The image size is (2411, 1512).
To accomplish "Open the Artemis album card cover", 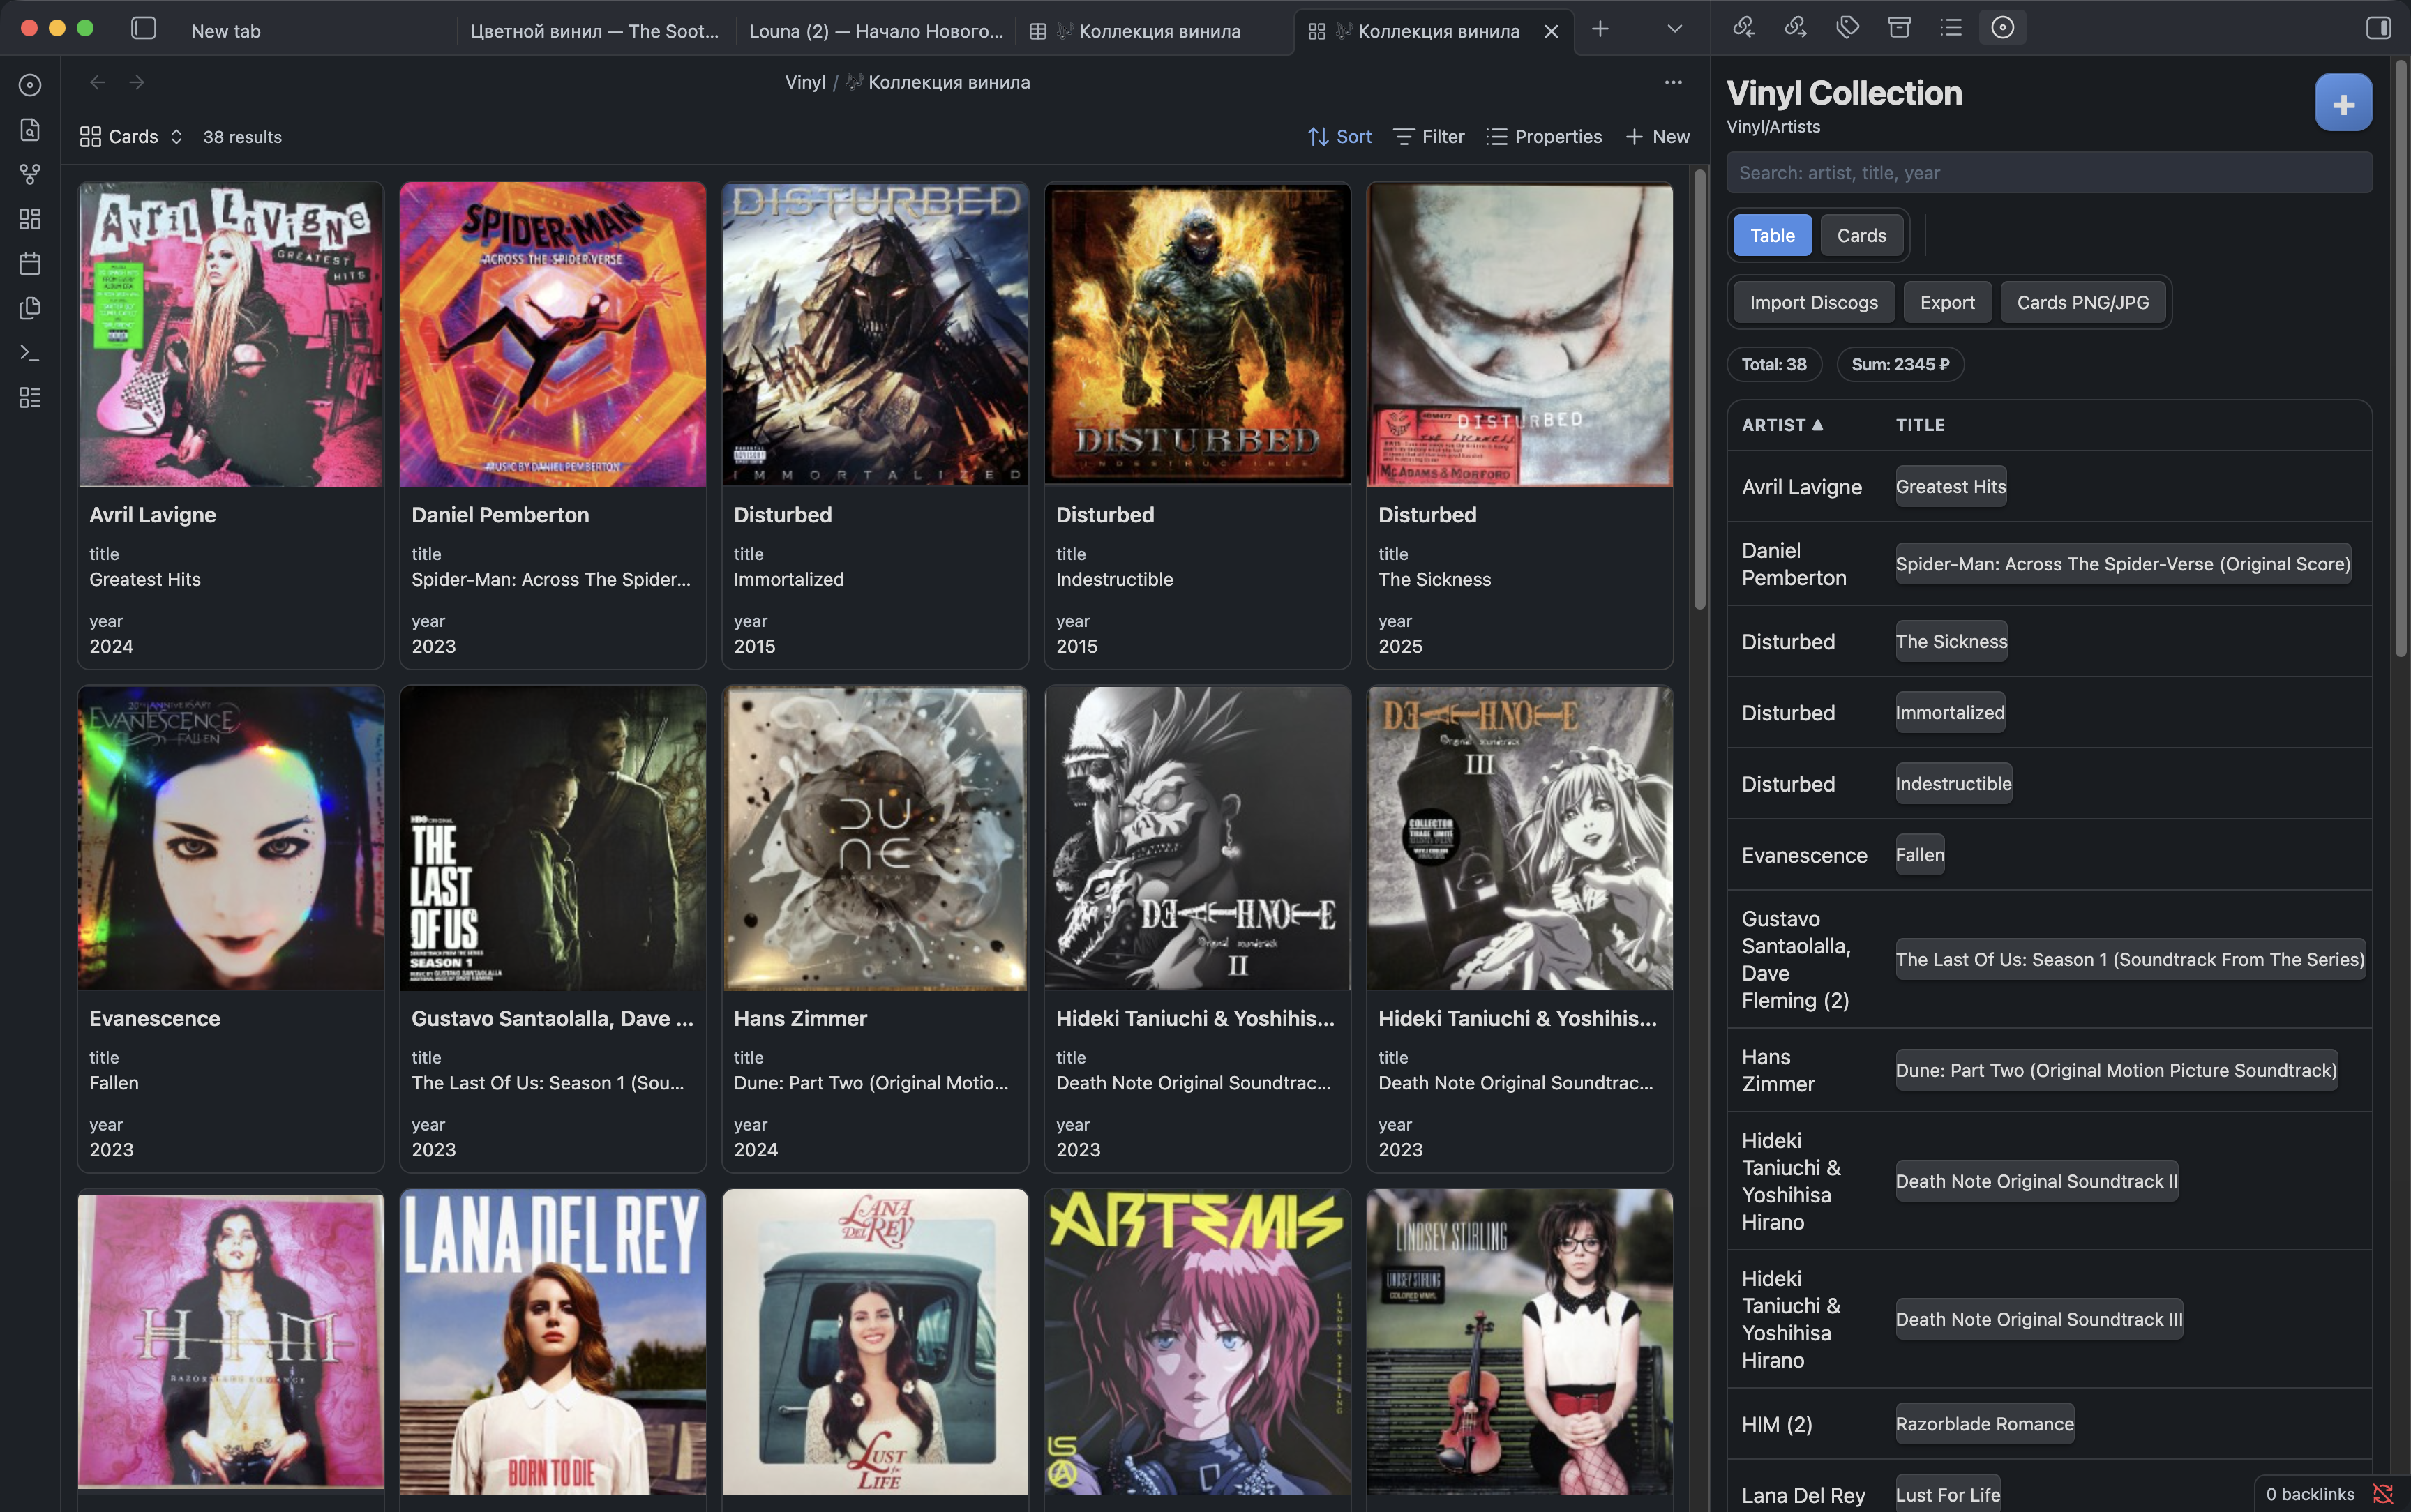I will click(1197, 1342).
